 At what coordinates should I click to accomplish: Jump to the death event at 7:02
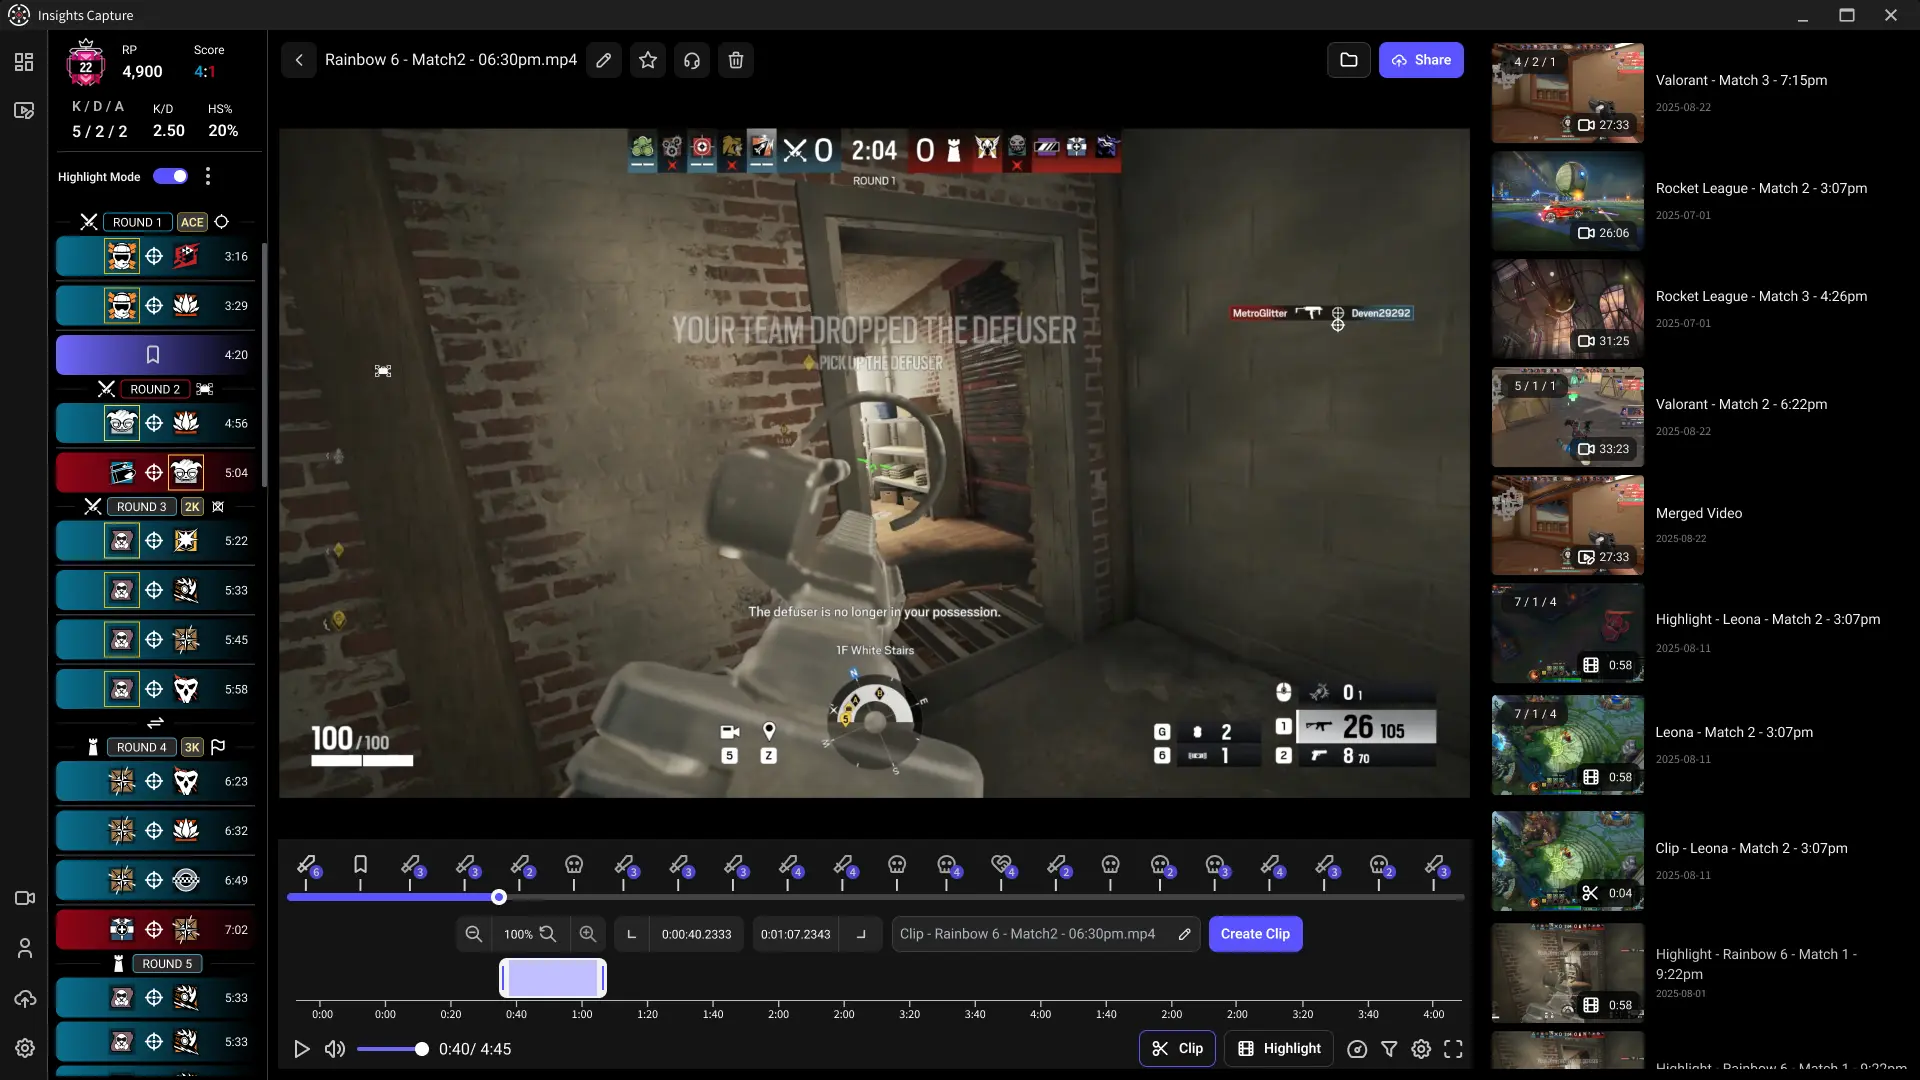click(x=156, y=930)
